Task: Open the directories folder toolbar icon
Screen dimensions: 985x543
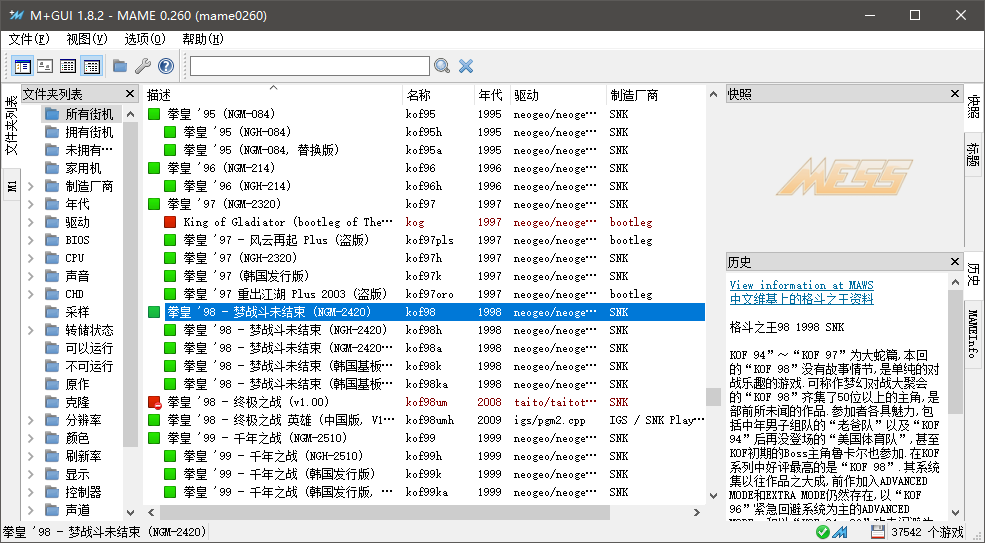Action: click(x=120, y=65)
